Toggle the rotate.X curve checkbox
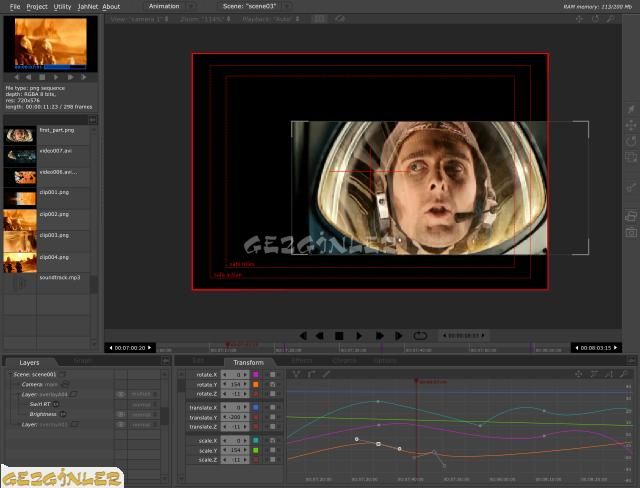 pyautogui.click(x=272, y=374)
